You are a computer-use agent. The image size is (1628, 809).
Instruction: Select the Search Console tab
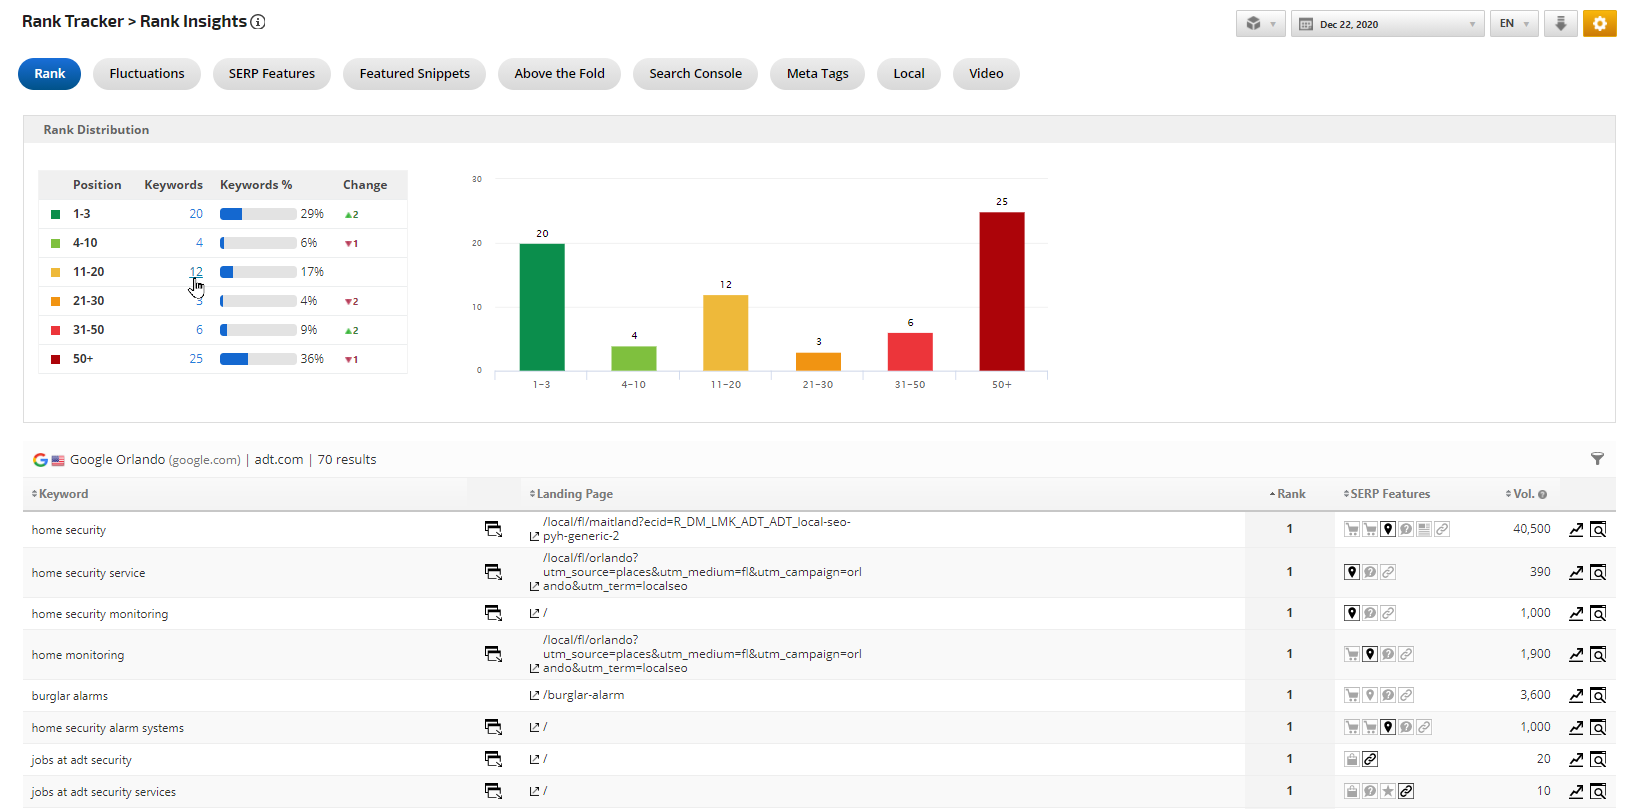pos(695,74)
